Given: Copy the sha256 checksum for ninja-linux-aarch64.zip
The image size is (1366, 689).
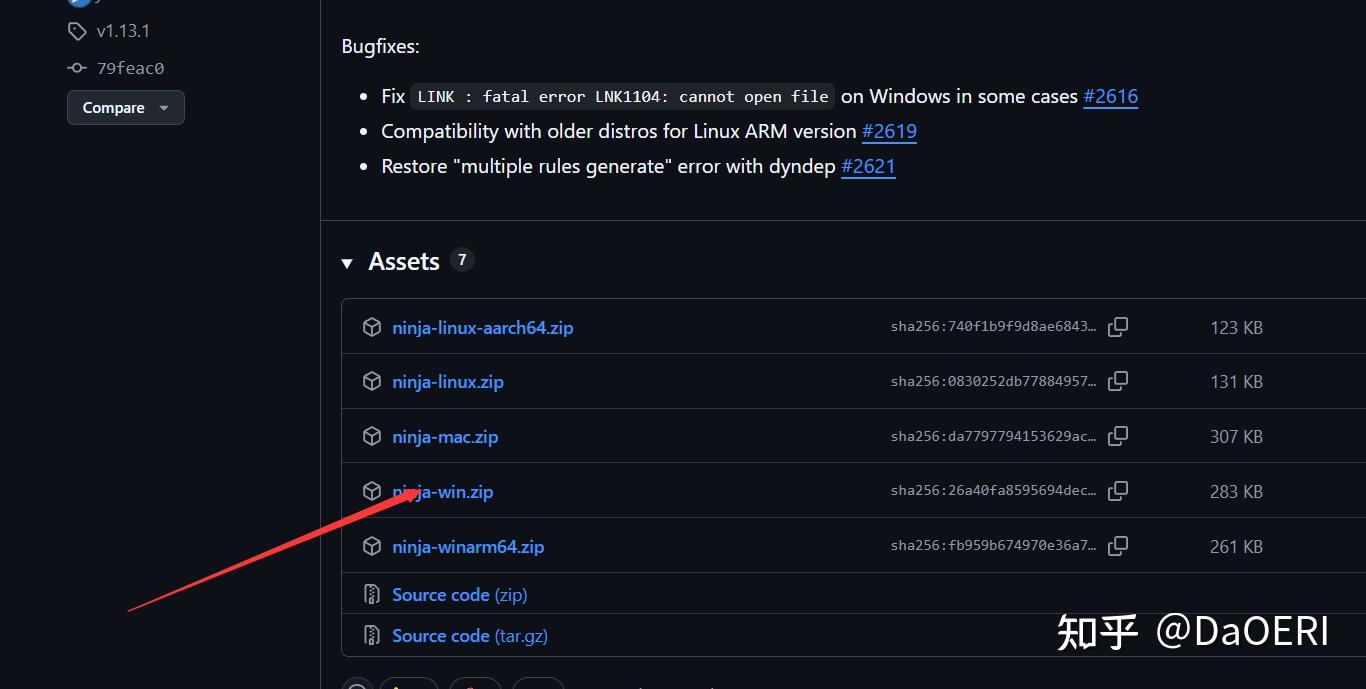Looking at the screenshot, I should pos(1118,326).
